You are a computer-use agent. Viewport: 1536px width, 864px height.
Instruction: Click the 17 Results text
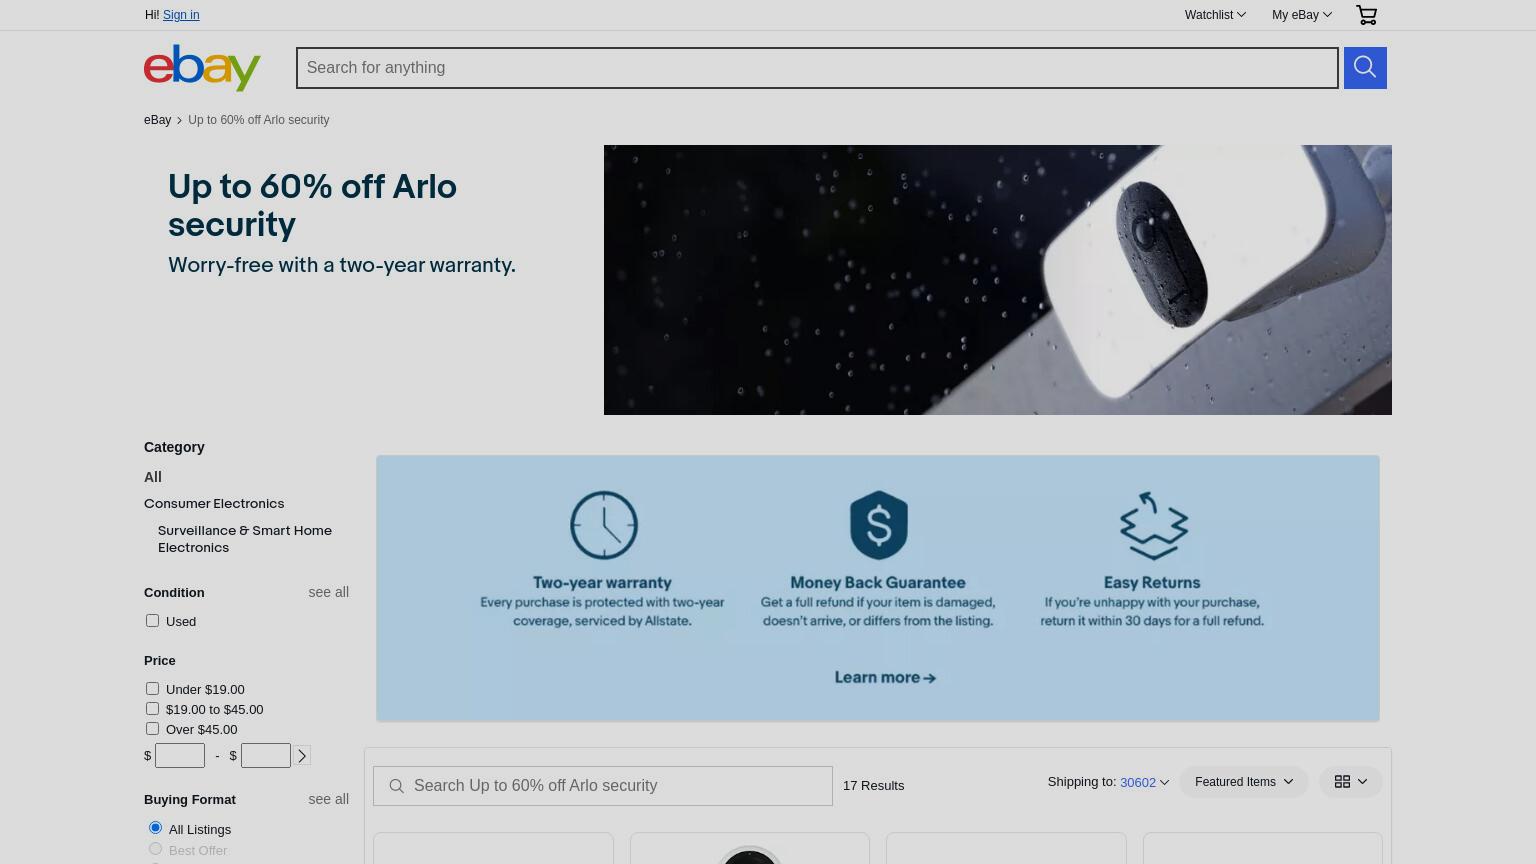(x=873, y=786)
